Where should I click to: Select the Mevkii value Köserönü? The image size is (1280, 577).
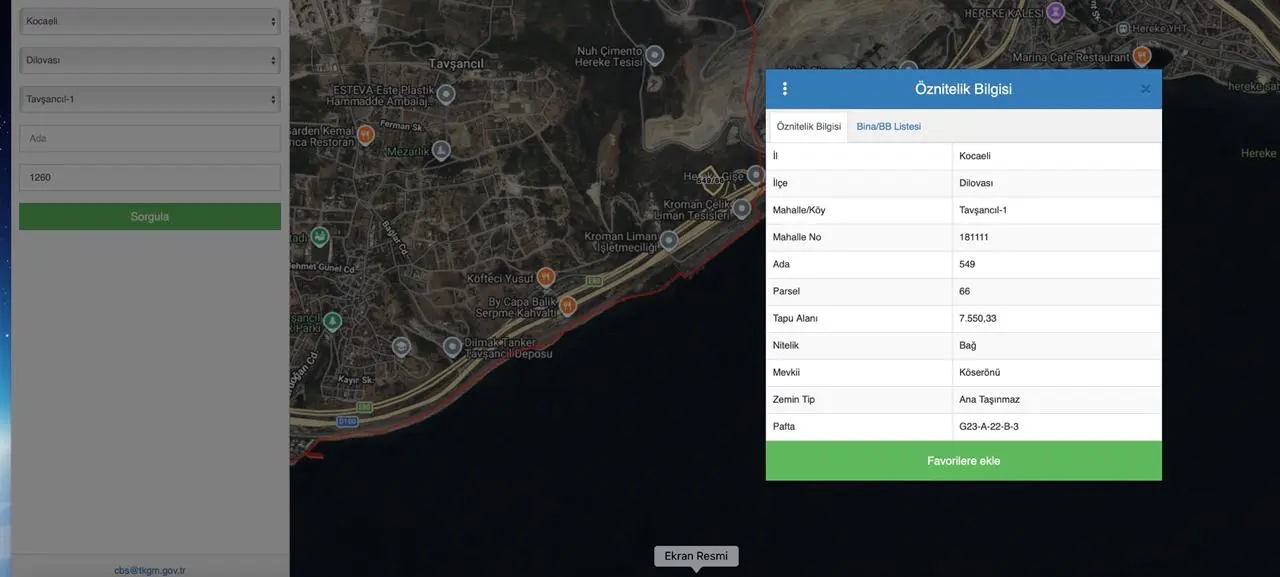click(x=981, y=372)
